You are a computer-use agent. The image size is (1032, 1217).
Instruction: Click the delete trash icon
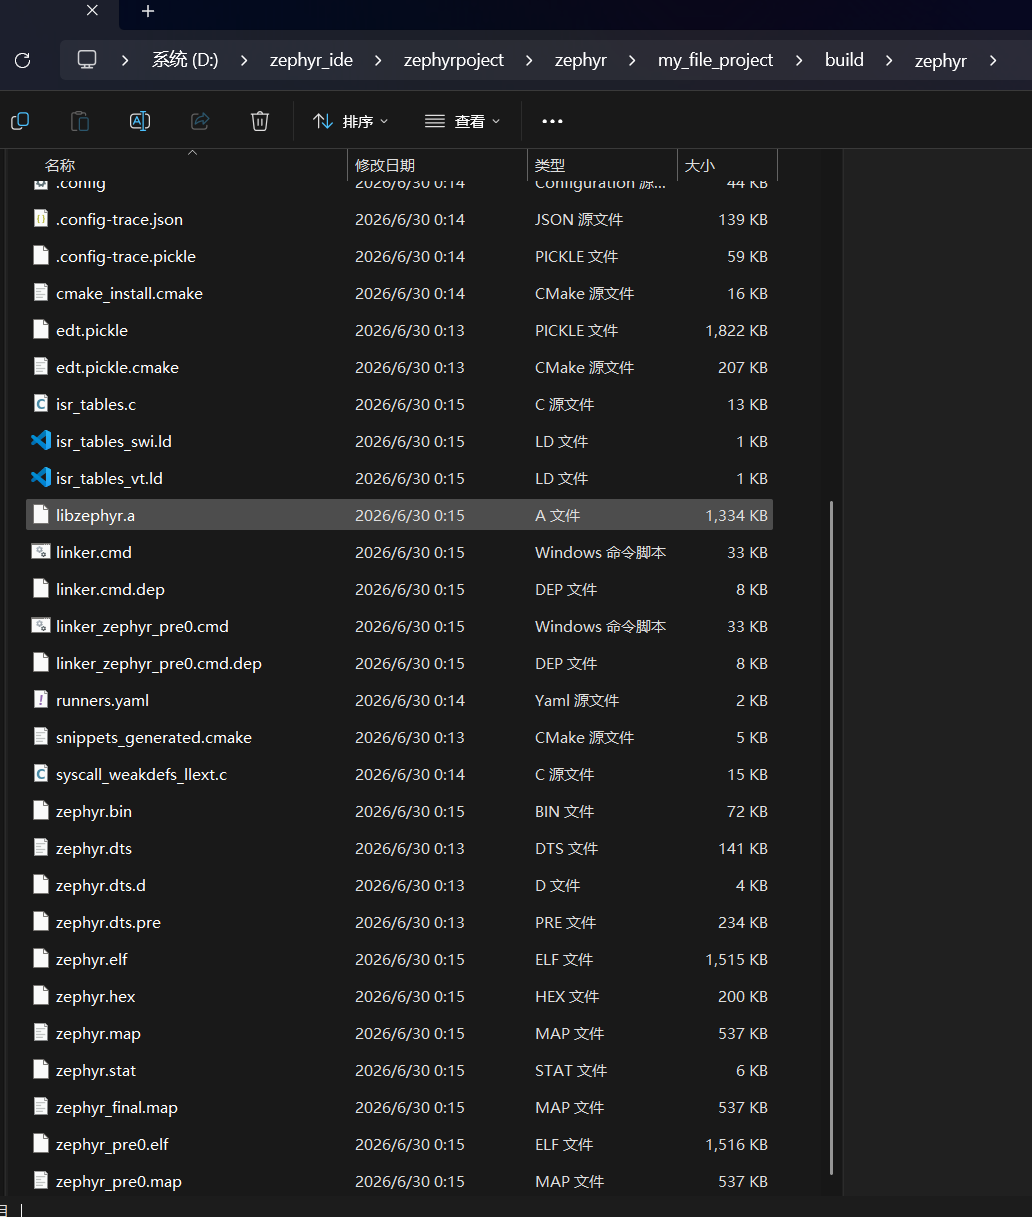260,121
